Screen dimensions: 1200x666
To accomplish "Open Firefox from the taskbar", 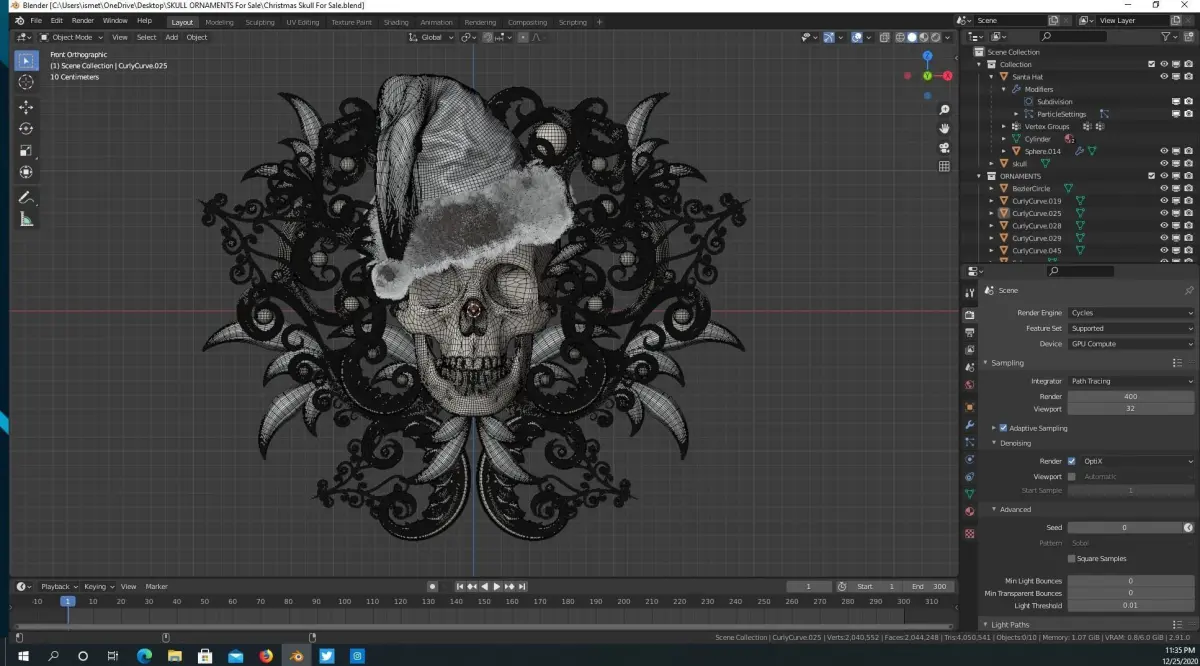I will click(x=266, y=656).
